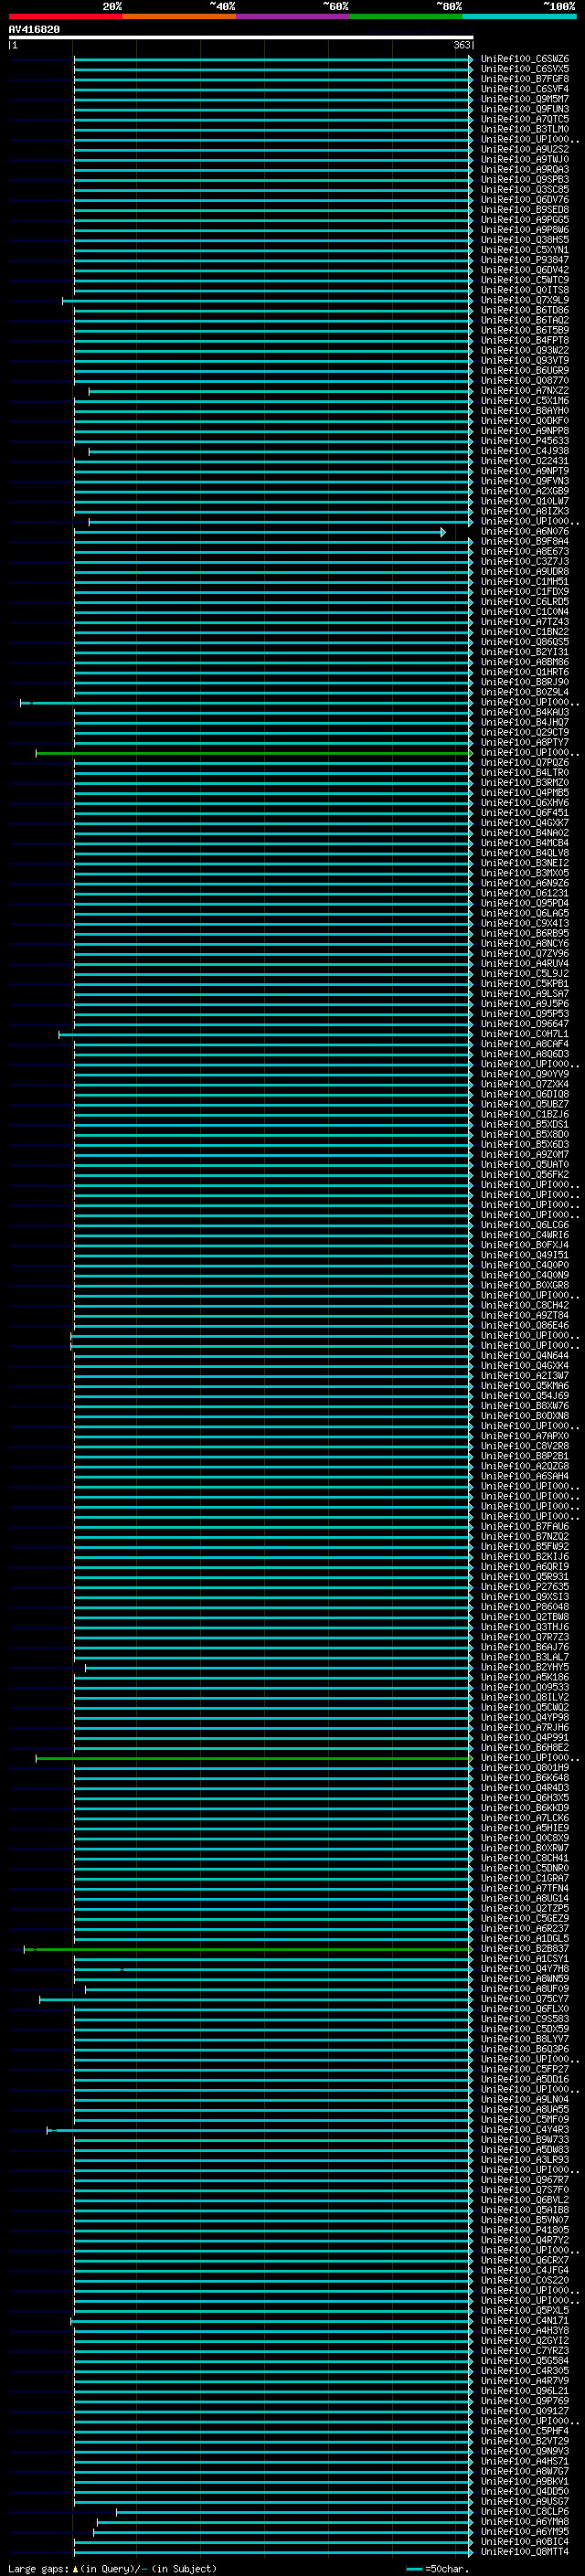Viewport: 585px width, 2576px height.
Task: Click hit label UniRef100_O96647
Action: coord(525,1024)
